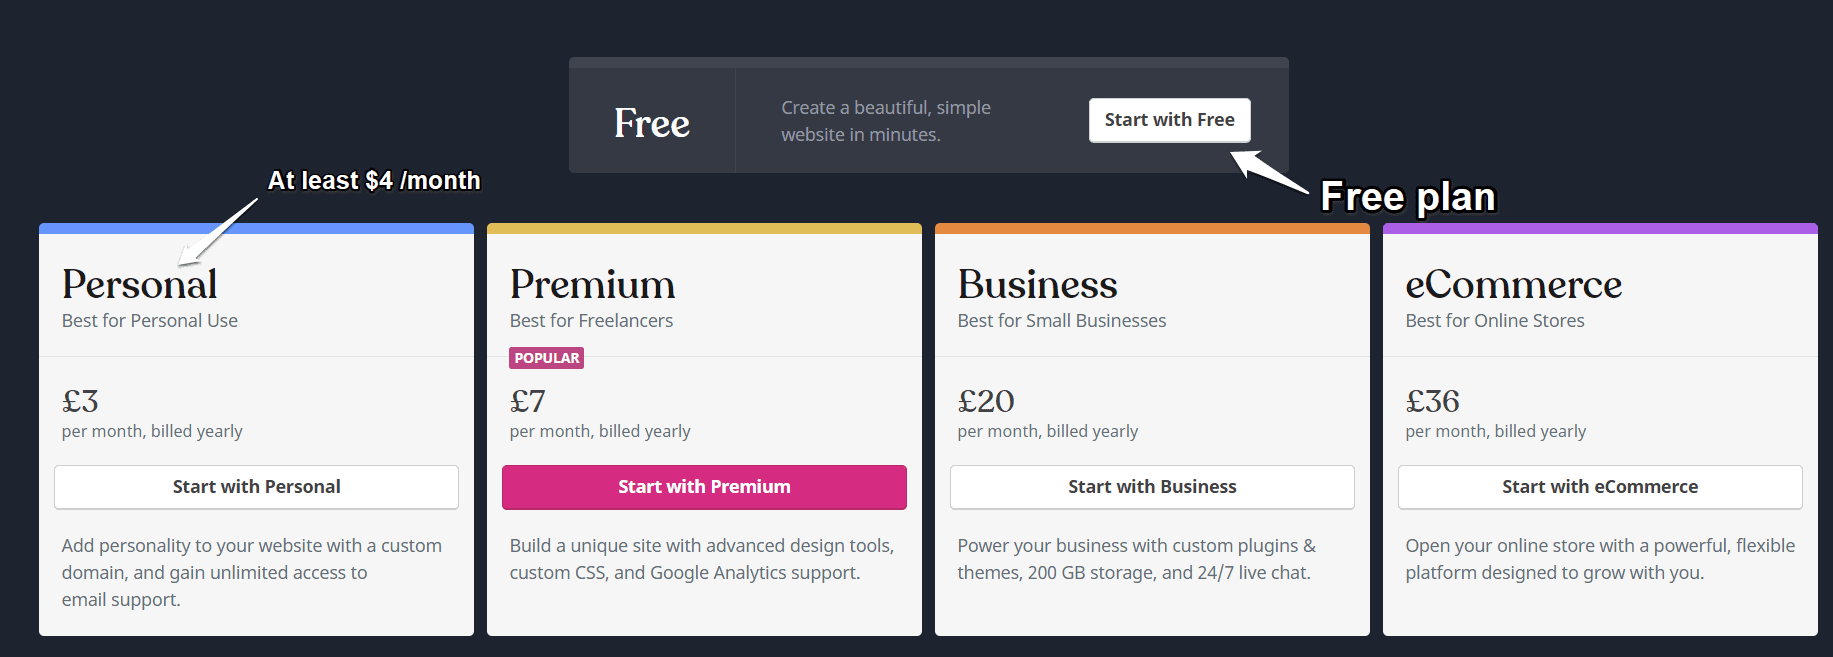Click the £7 Premium price
This screenshot has height=657, width=1833.
coord(528,401)
